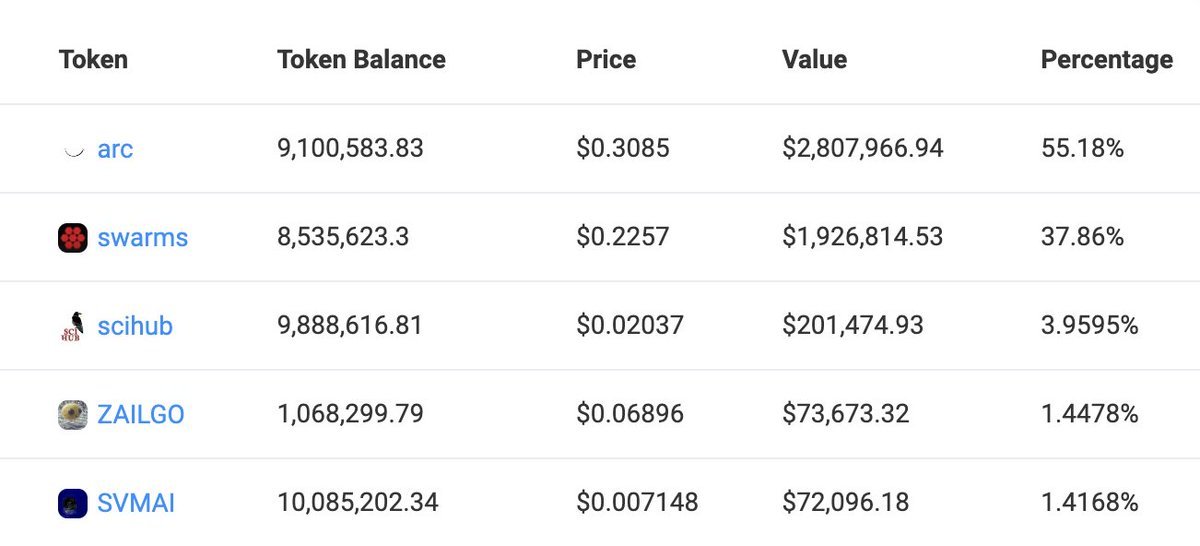1200x546 pixels.
Task: Click the arc token icon
Action: click(73, 150)
